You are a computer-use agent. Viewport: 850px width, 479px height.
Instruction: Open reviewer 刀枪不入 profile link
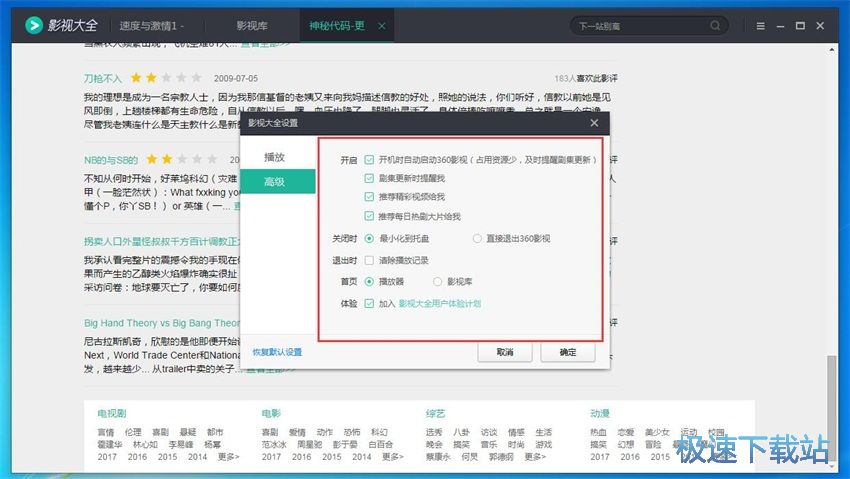102,79
